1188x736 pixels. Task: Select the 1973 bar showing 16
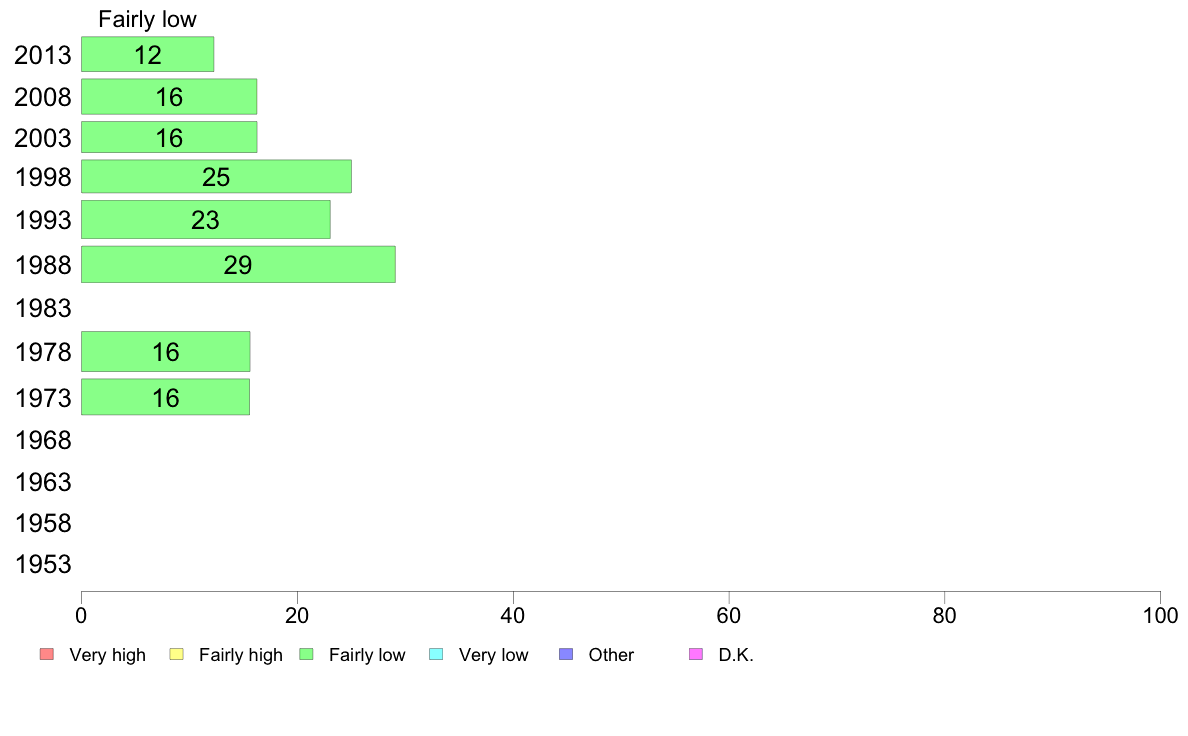pyautogui.click(x=166, y=397)
